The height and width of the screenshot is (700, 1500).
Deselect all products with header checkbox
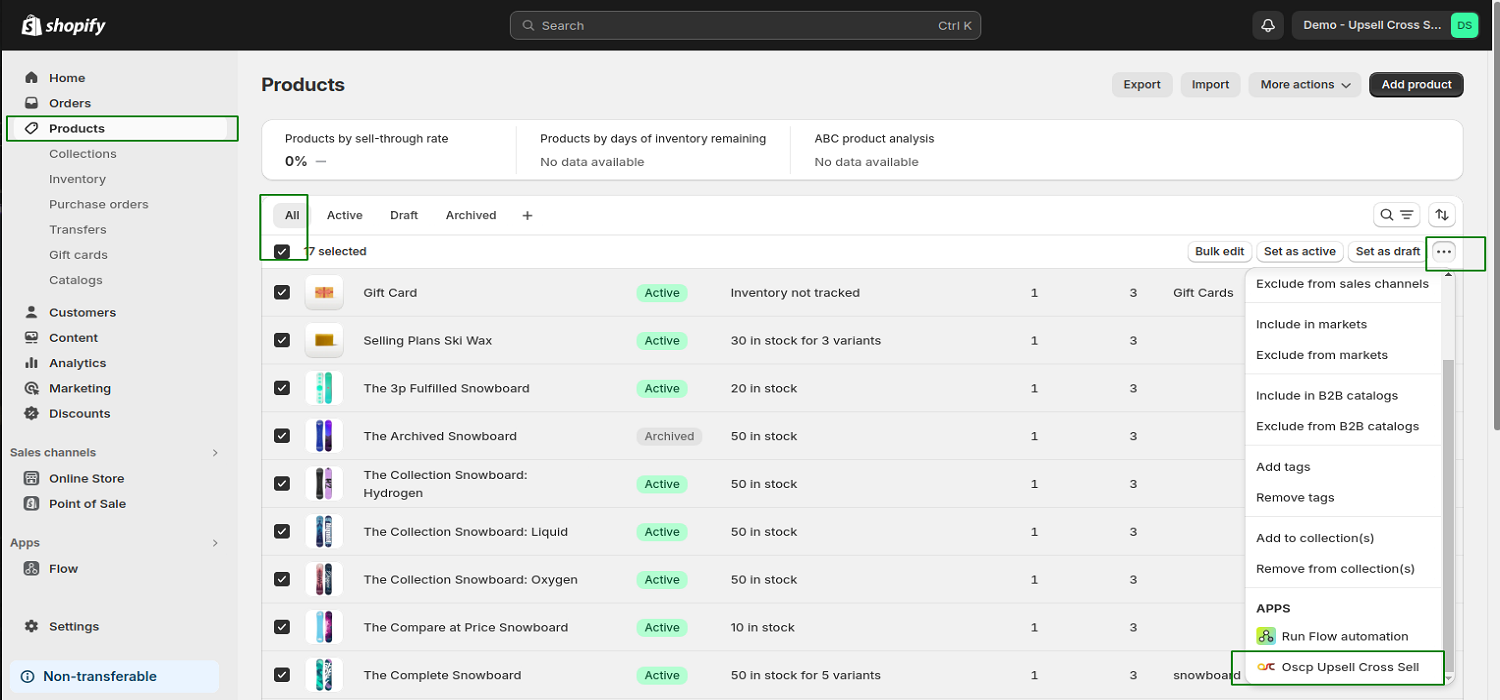point(282,252)
